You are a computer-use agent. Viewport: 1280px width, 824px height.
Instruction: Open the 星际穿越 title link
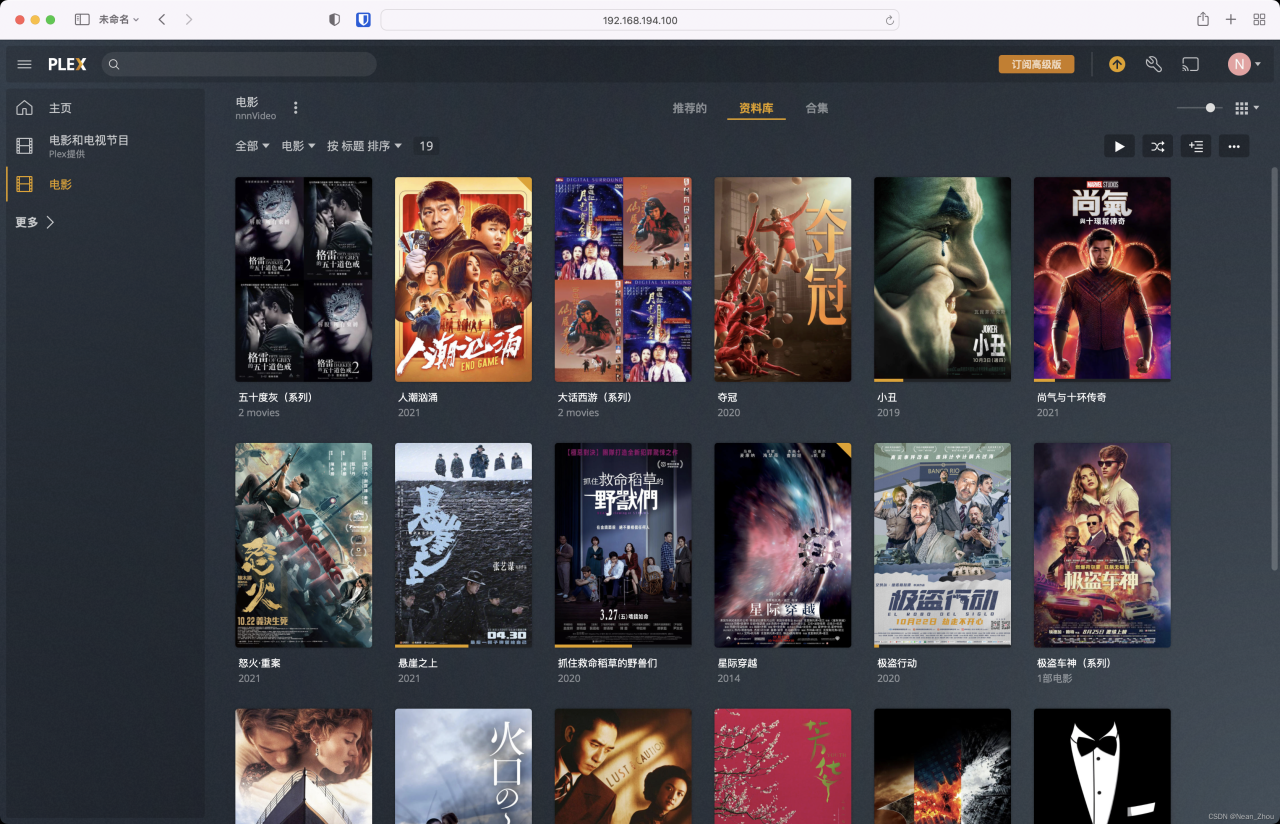coord(737,663)
